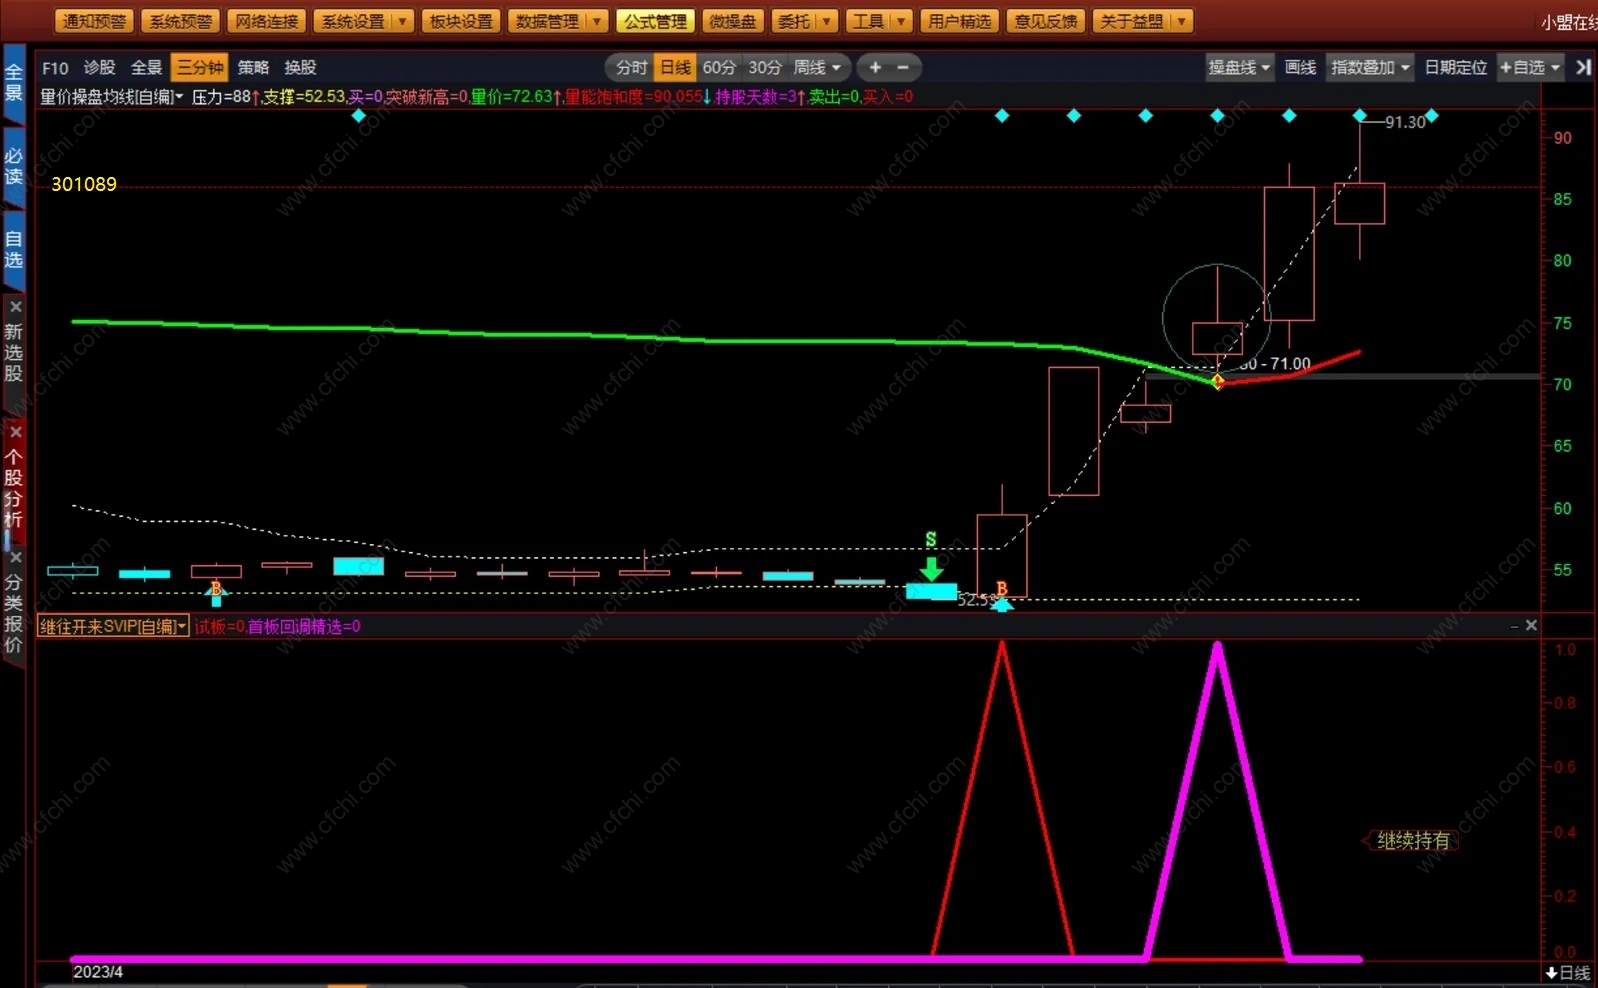Open 公式管理 from the top menu
Viewport: 1598px width, 988px height.
(656, 21)
